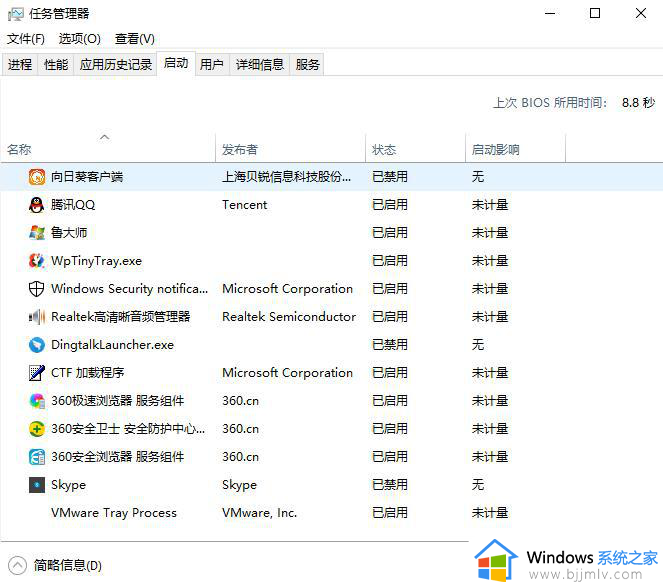663x588 pixels.
Task: Select the DingtalkLauncher.exe entry name
Action: (x=112, y=345)
